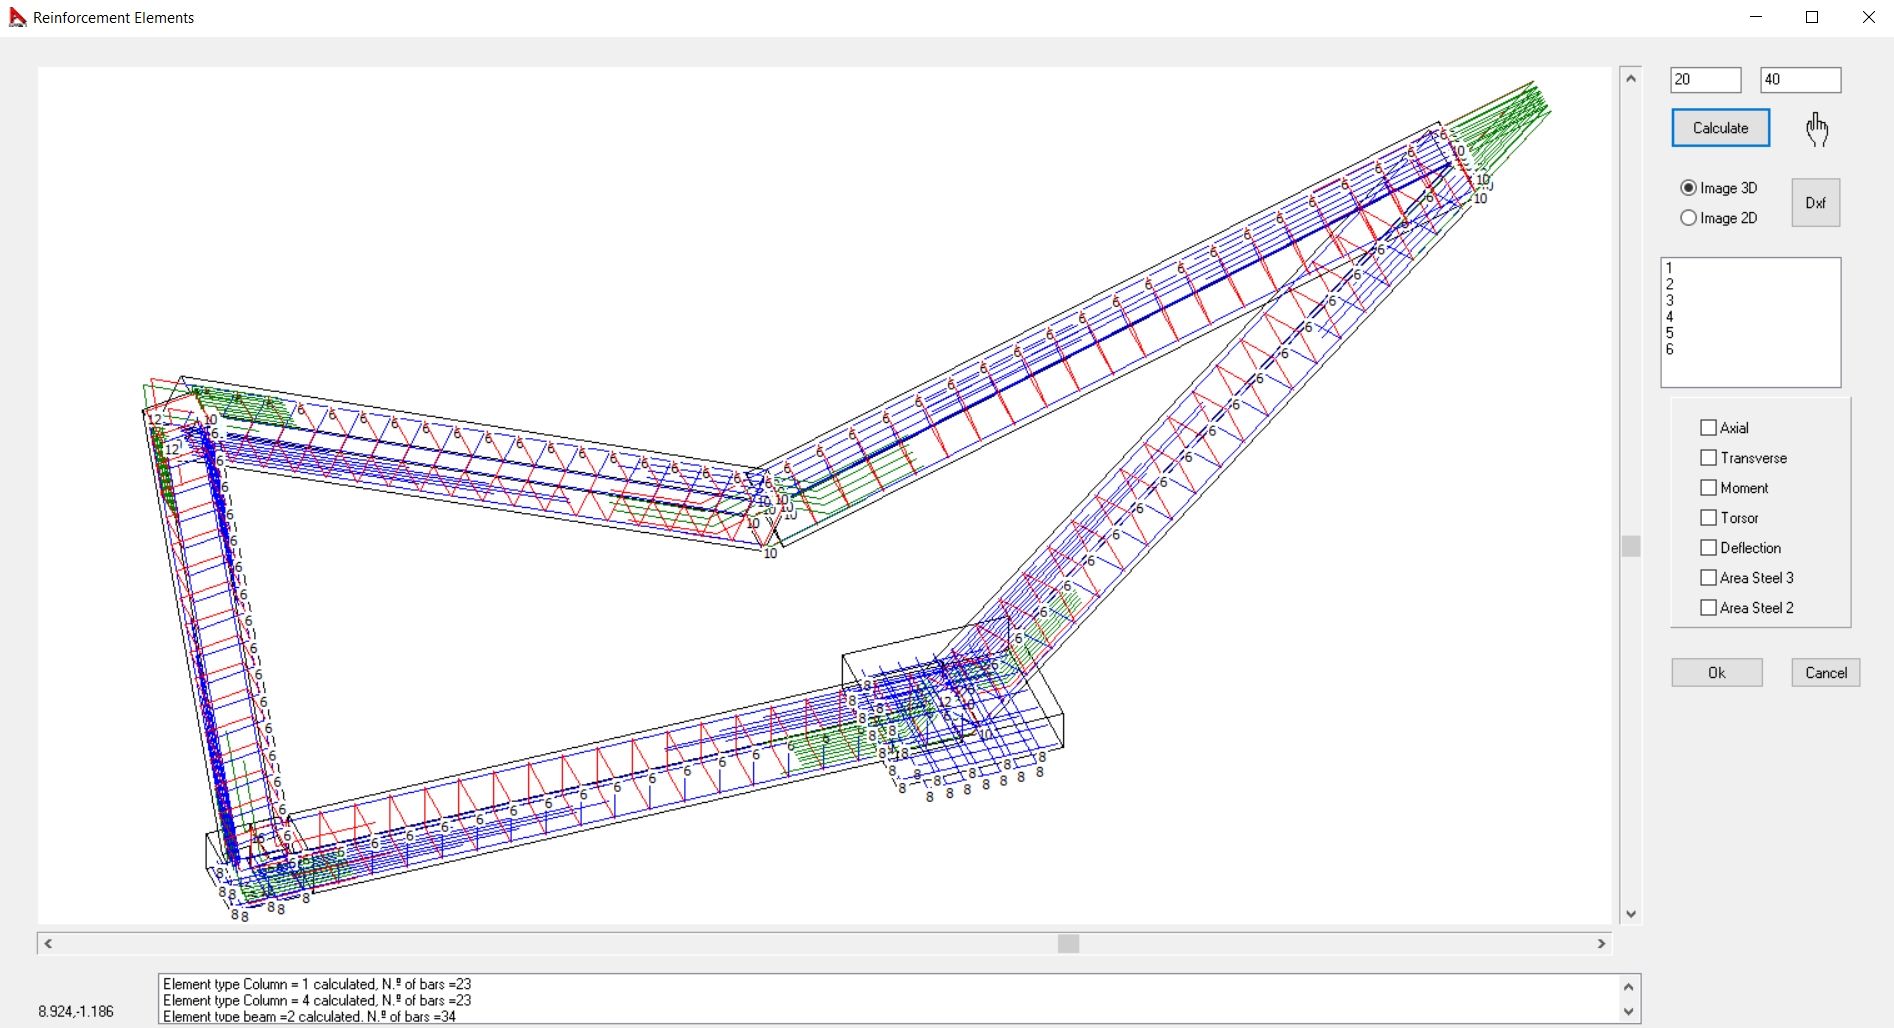The image size is (1894, 1028).
Task: Click the input field containing 20
Action: [x=1705, y=80]
